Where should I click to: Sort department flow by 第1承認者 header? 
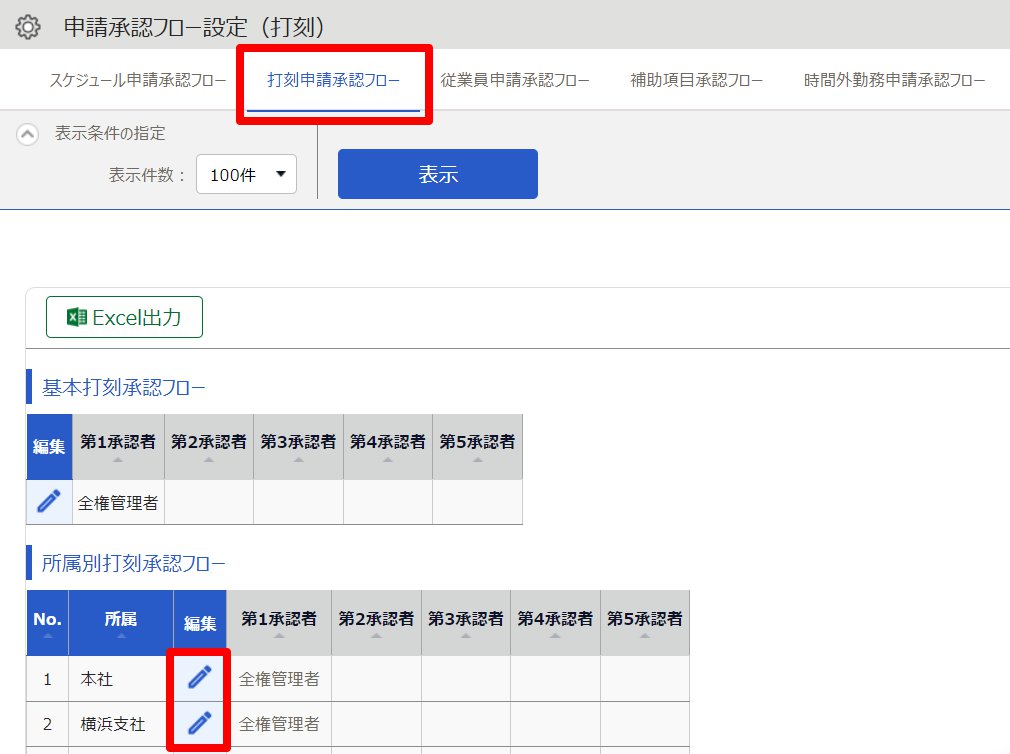pyautogui.click(x=279, y=623)
